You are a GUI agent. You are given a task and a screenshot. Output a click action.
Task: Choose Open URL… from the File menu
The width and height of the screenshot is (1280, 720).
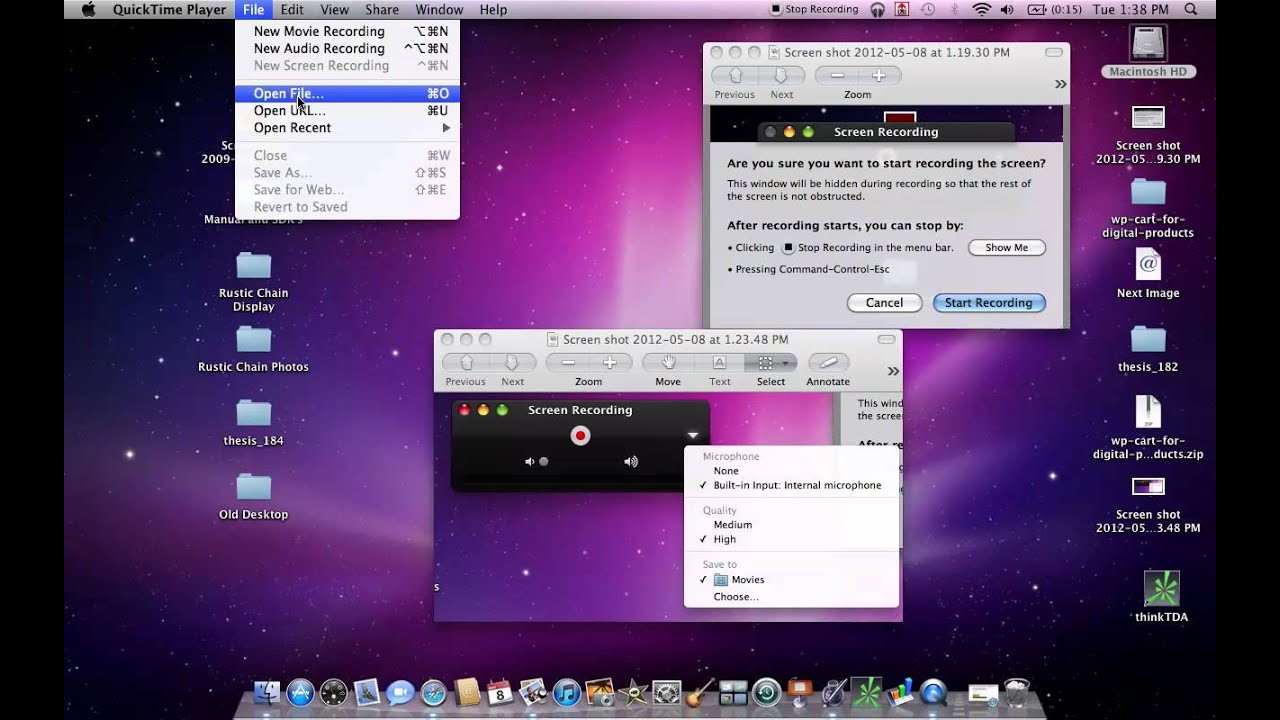tap(348, 111)
